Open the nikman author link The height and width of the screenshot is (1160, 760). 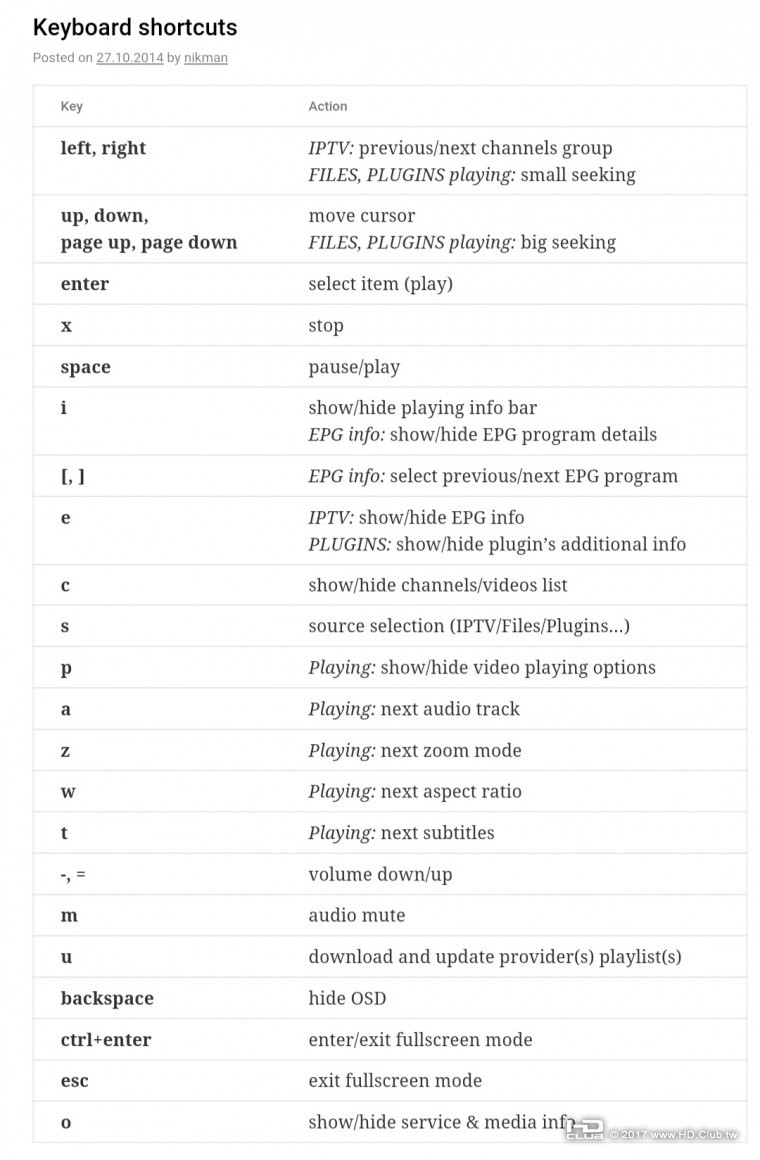(206, 58)
